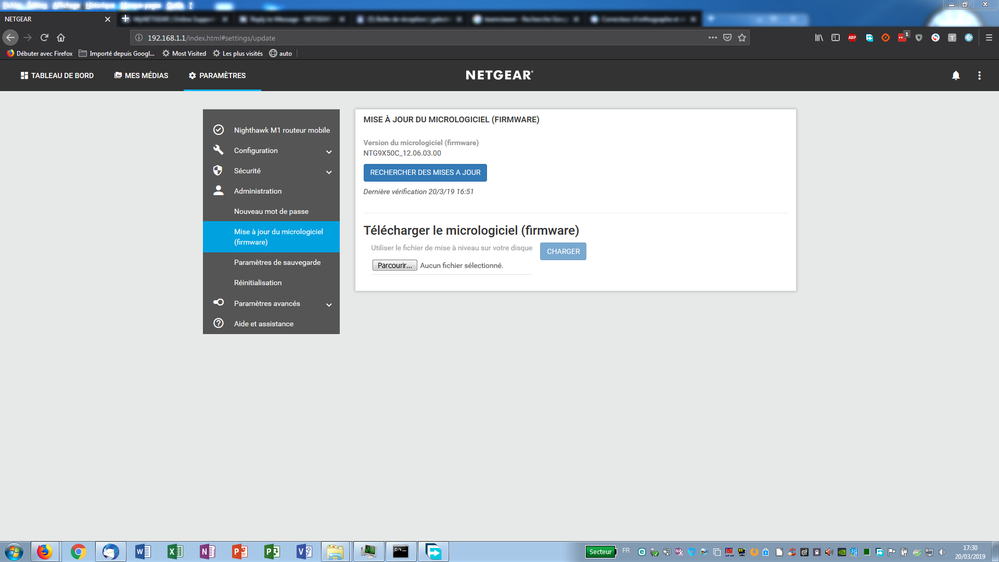This screenshot has height=562, width=999.
Task: Click the NETGEAR logo
Action: pos(499,75)
